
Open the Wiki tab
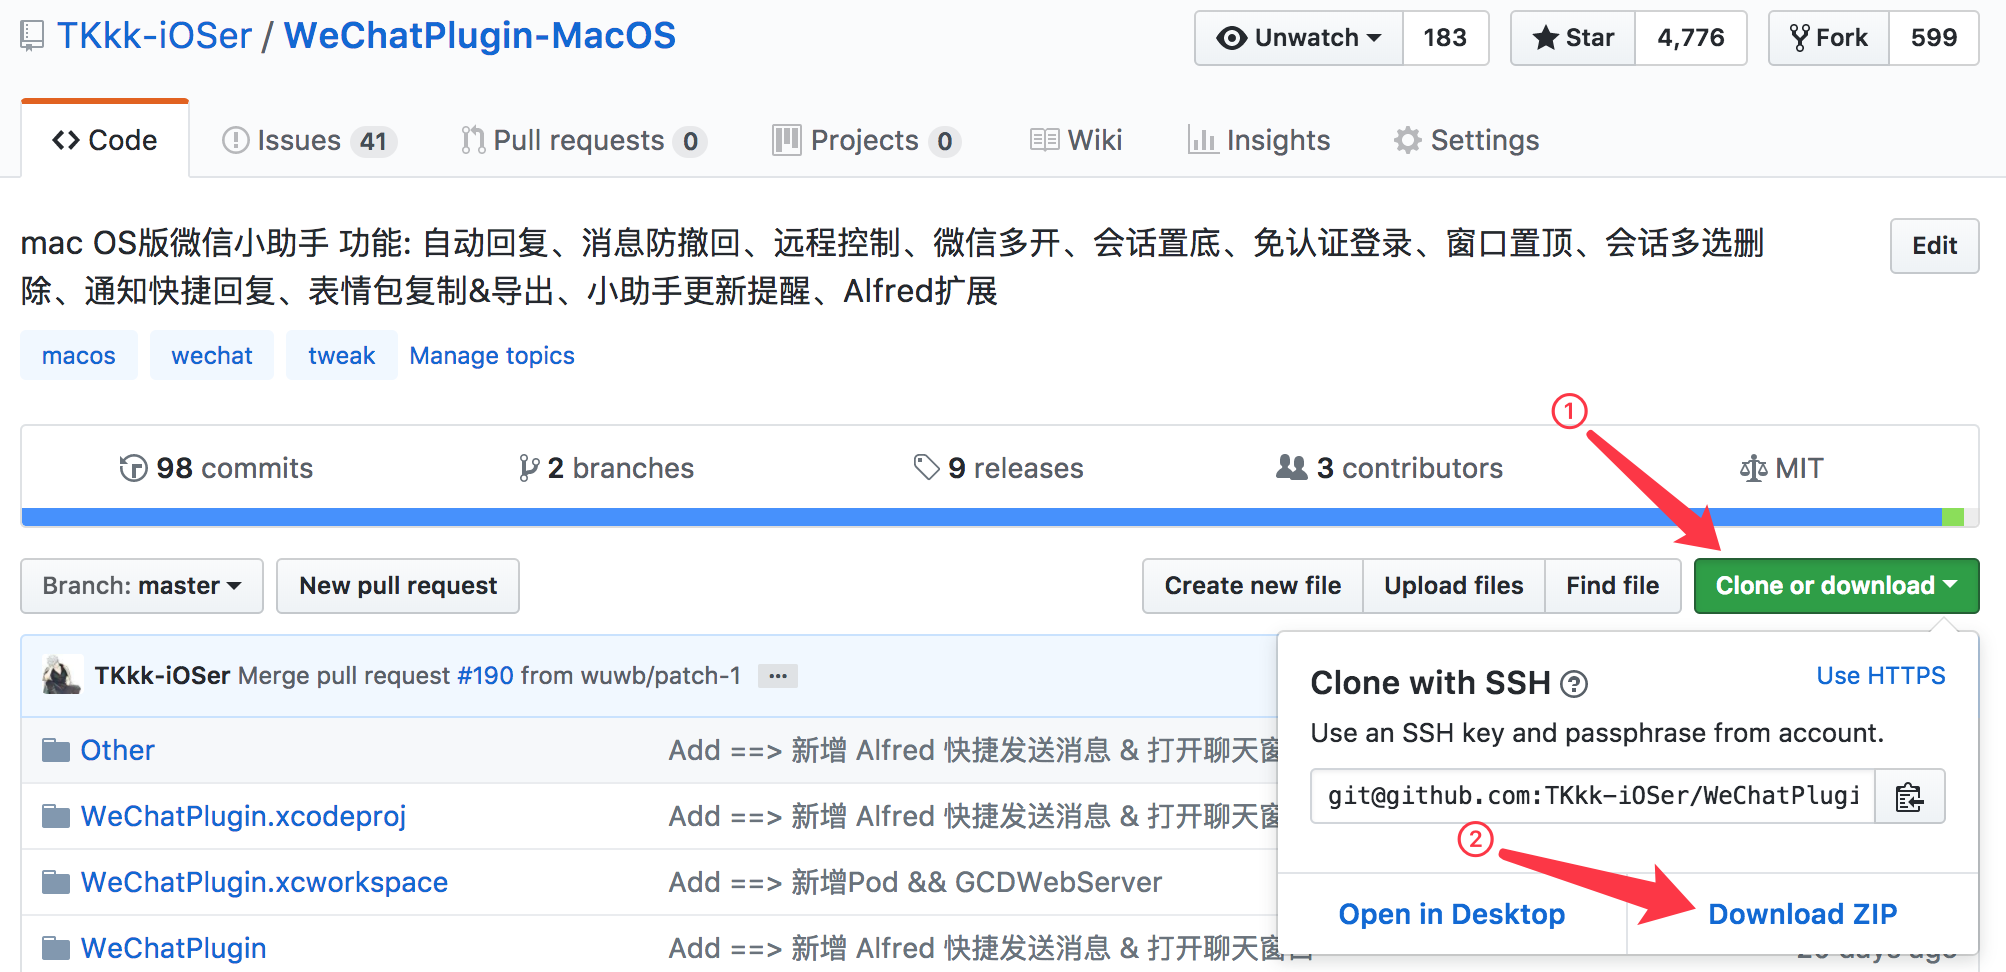[1076, 141]
